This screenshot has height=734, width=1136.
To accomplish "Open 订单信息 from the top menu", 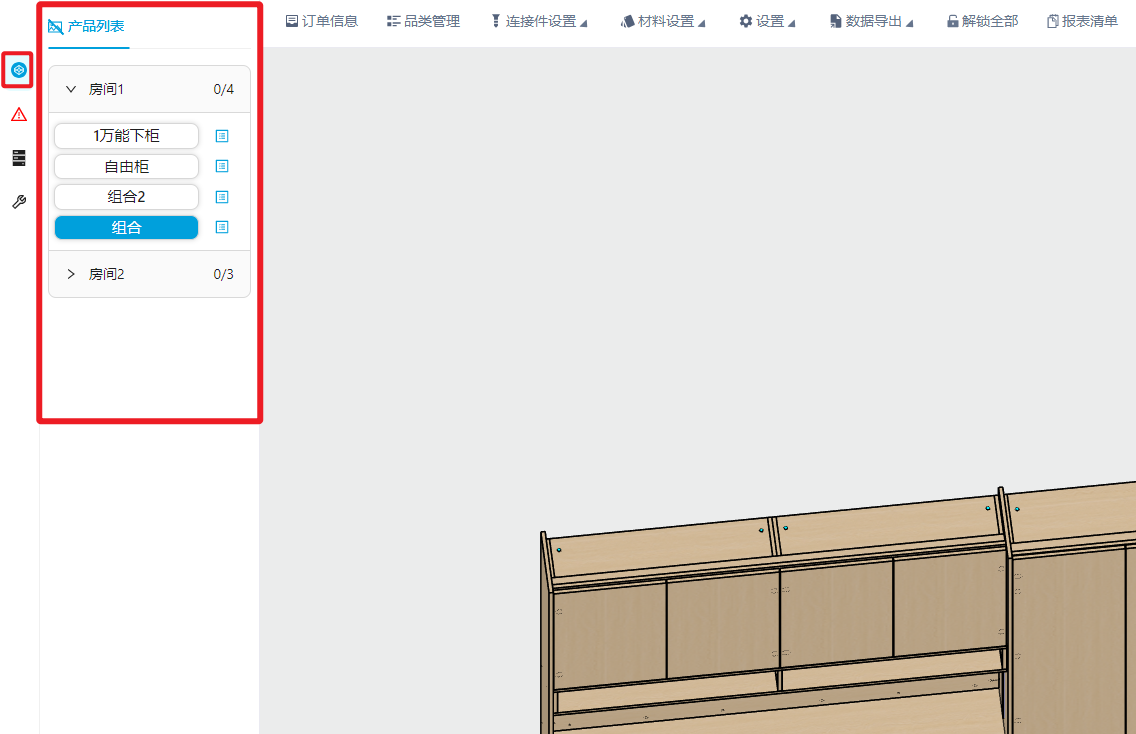I will tap(322, 21).
